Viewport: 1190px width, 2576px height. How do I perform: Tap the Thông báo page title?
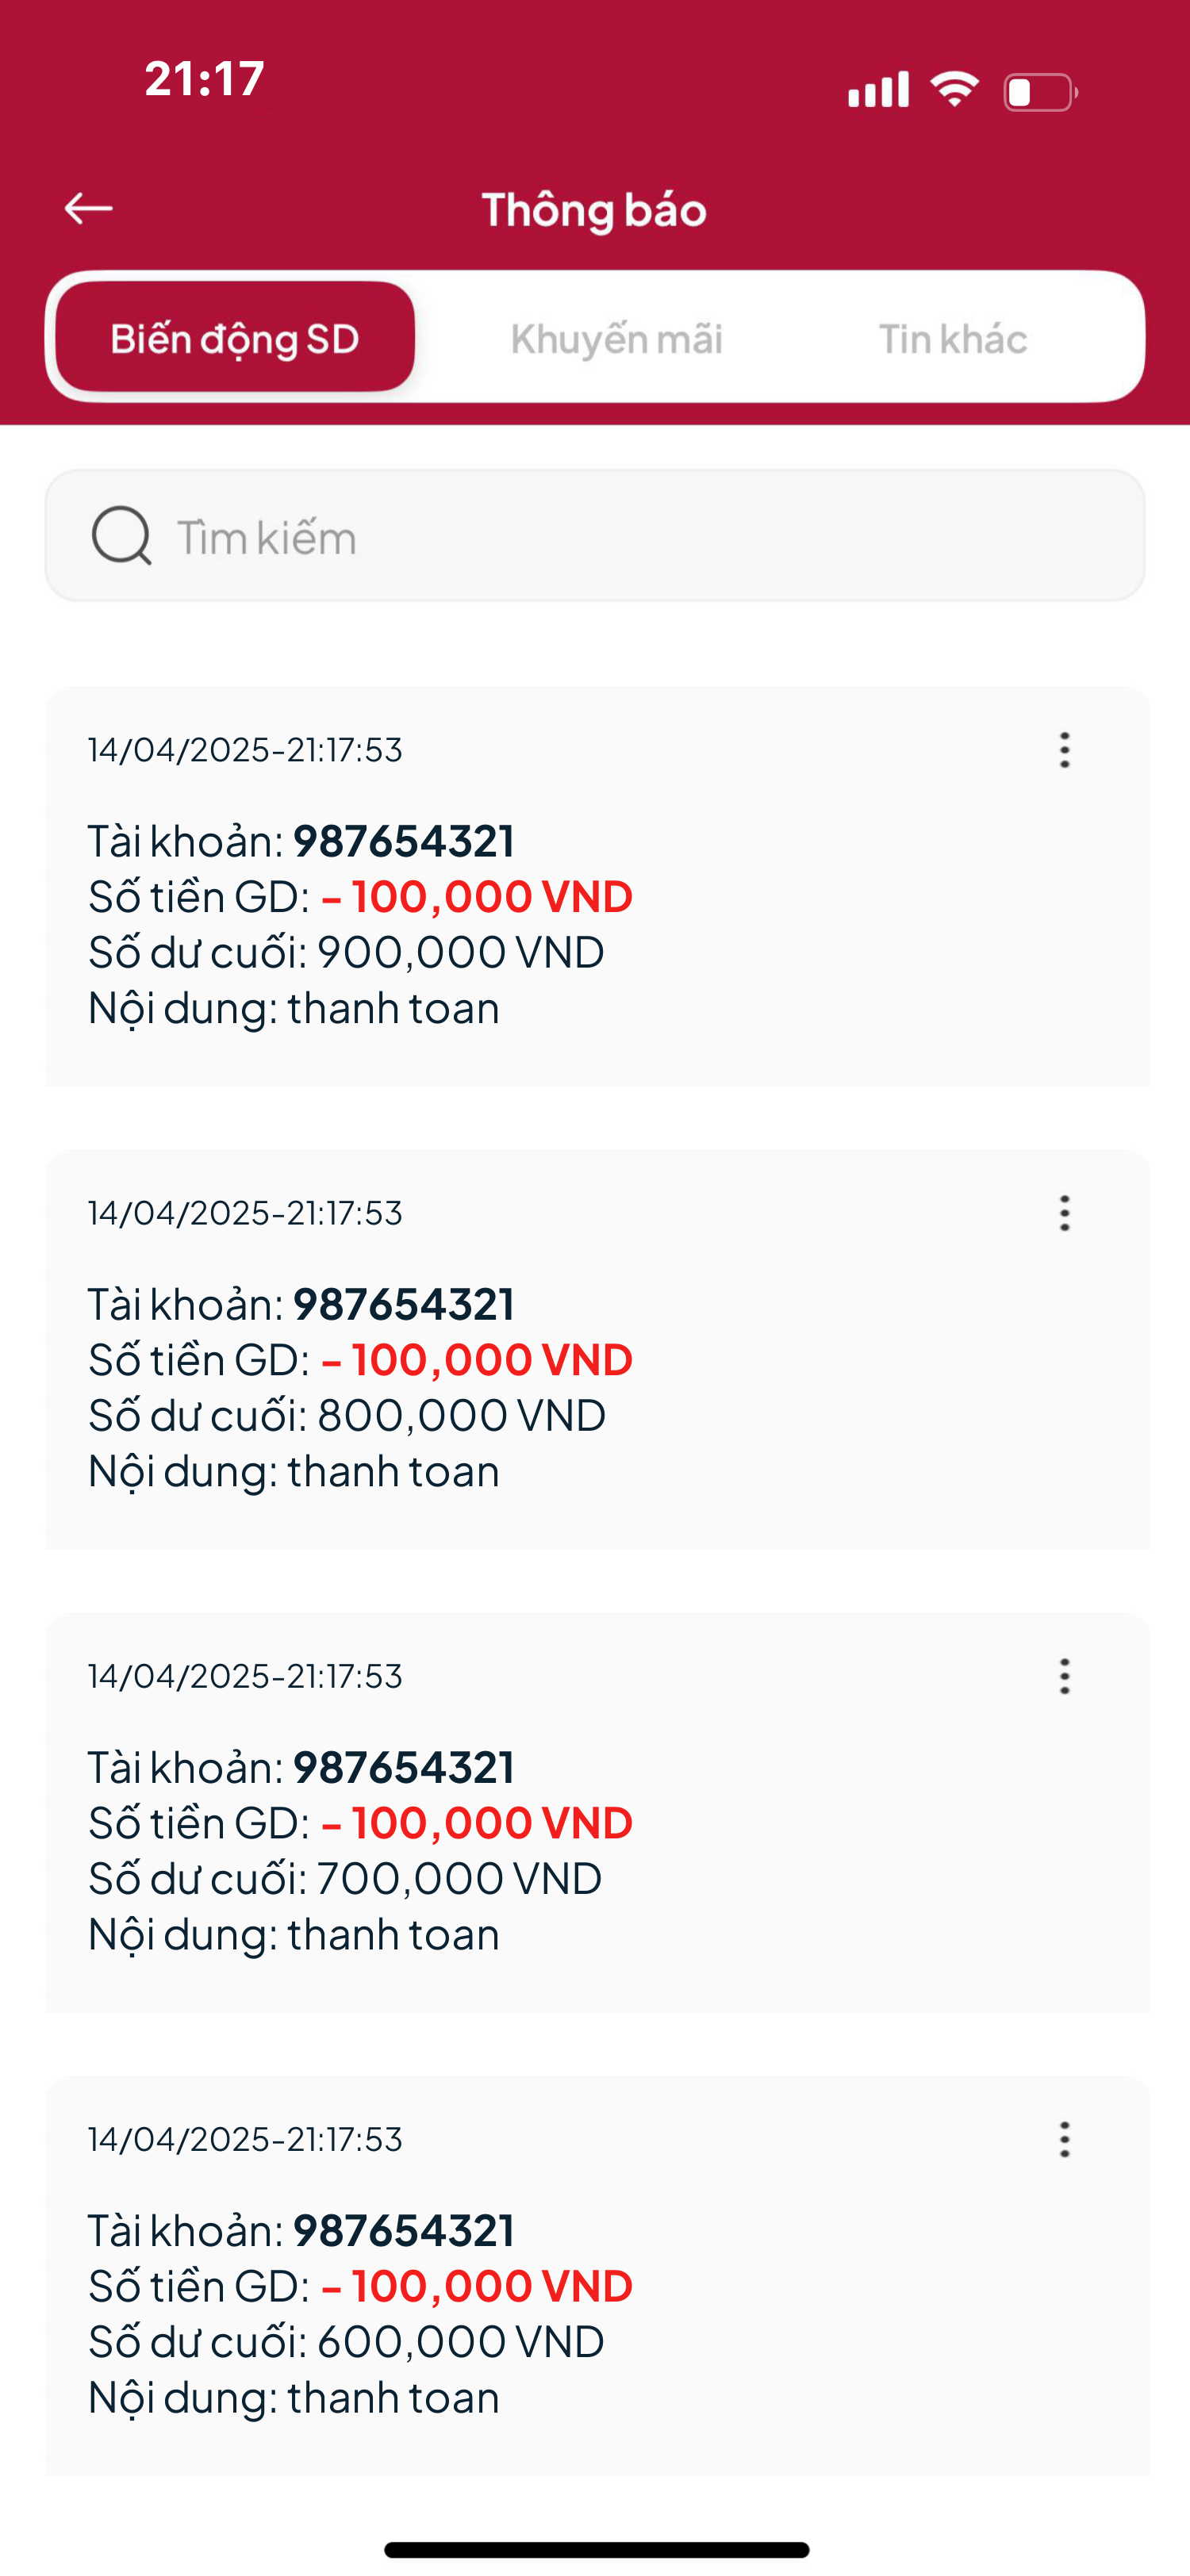tap(594, 210)
